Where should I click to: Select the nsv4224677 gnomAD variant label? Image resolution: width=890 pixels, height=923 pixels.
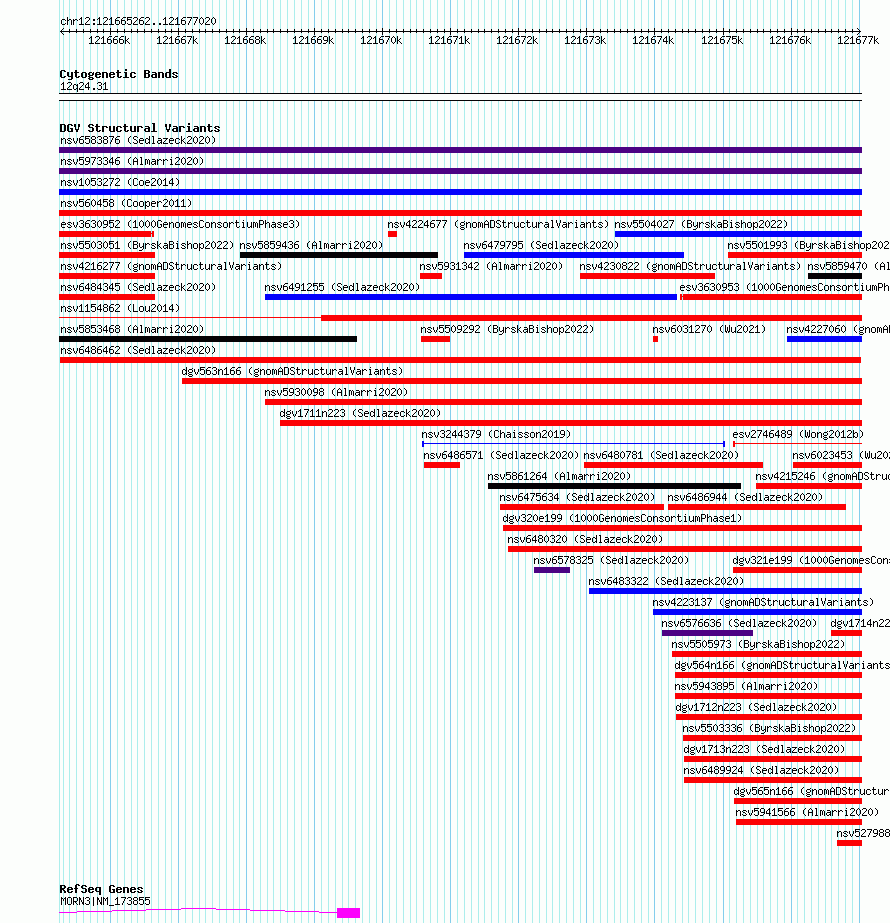tap(498, 224)
